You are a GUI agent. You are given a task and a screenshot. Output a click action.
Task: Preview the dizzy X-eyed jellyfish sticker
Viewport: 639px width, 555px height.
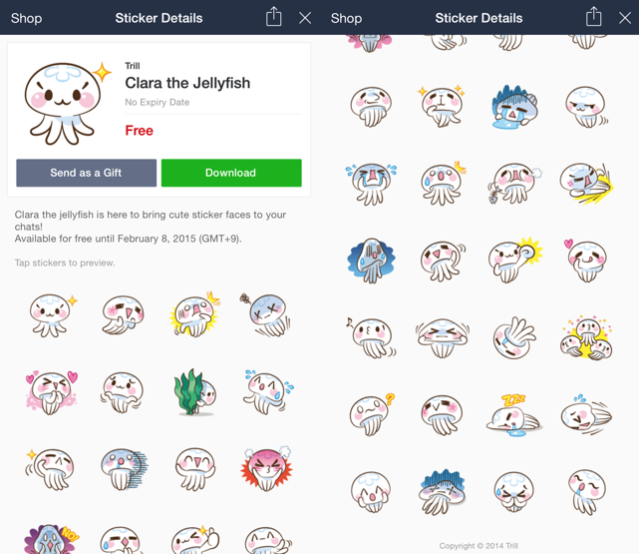[x=267, y=315]
